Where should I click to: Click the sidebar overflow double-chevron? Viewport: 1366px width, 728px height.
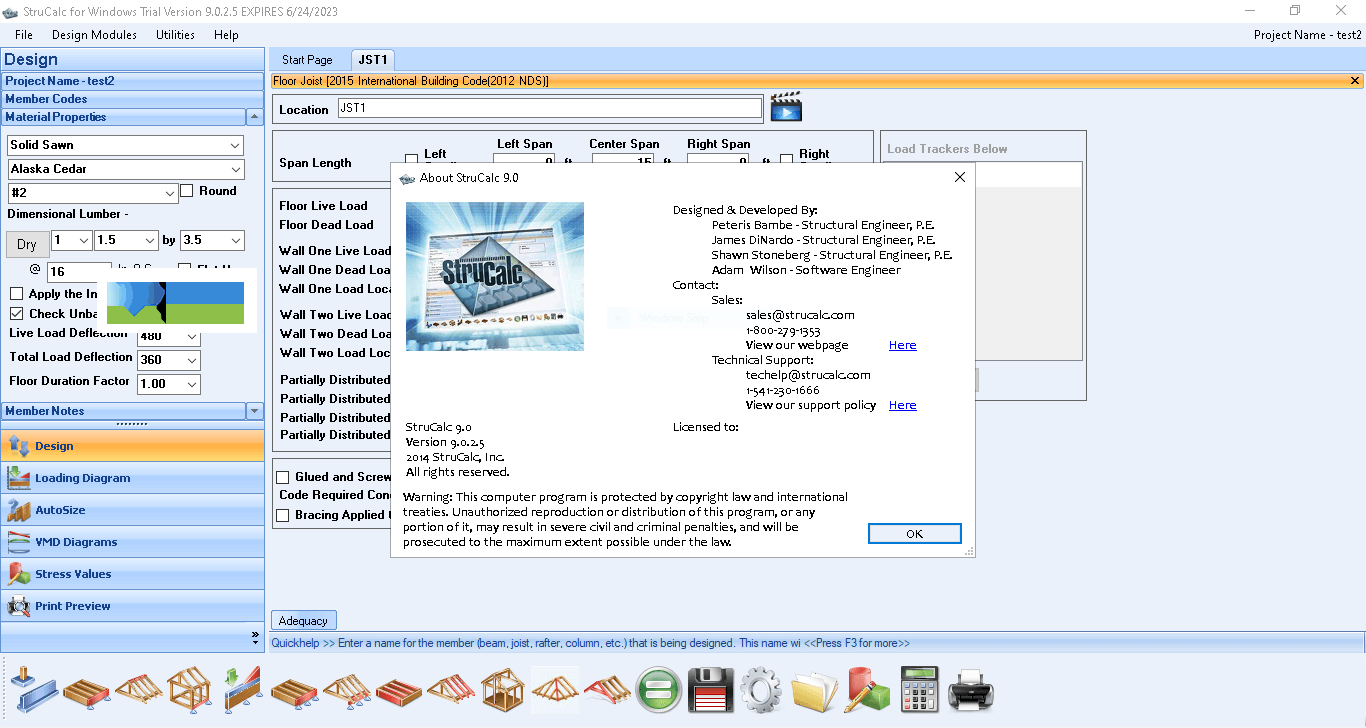tap(255, 636)
